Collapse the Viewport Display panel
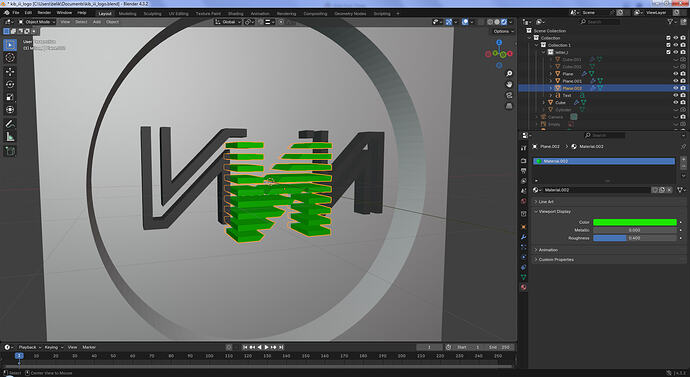Viewport: 690px width, 377px height. point(554,212)
